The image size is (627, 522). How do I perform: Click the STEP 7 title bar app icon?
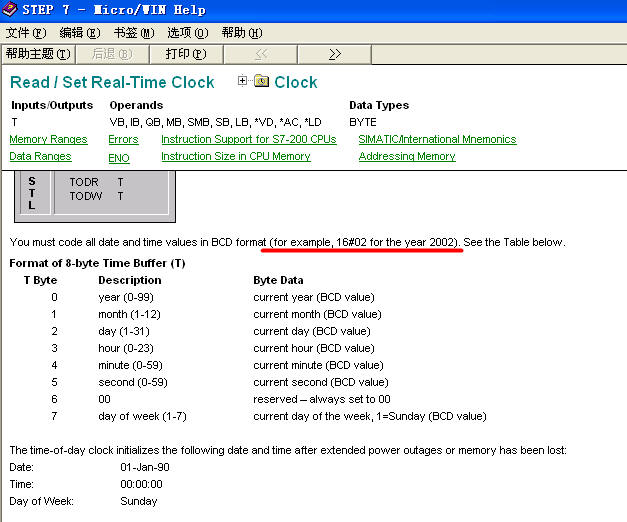click(10, 10)
